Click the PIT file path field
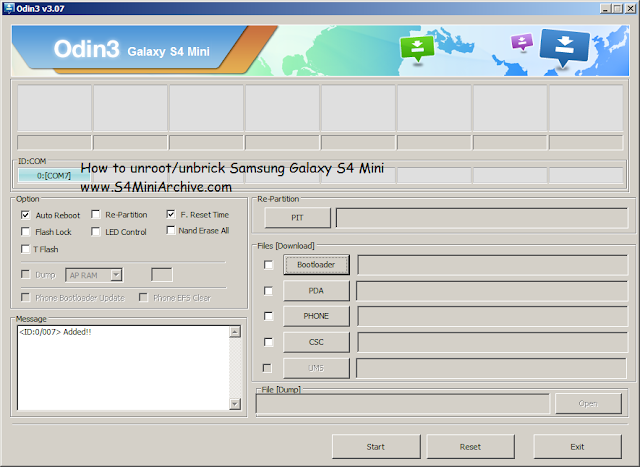 point(482,218)
